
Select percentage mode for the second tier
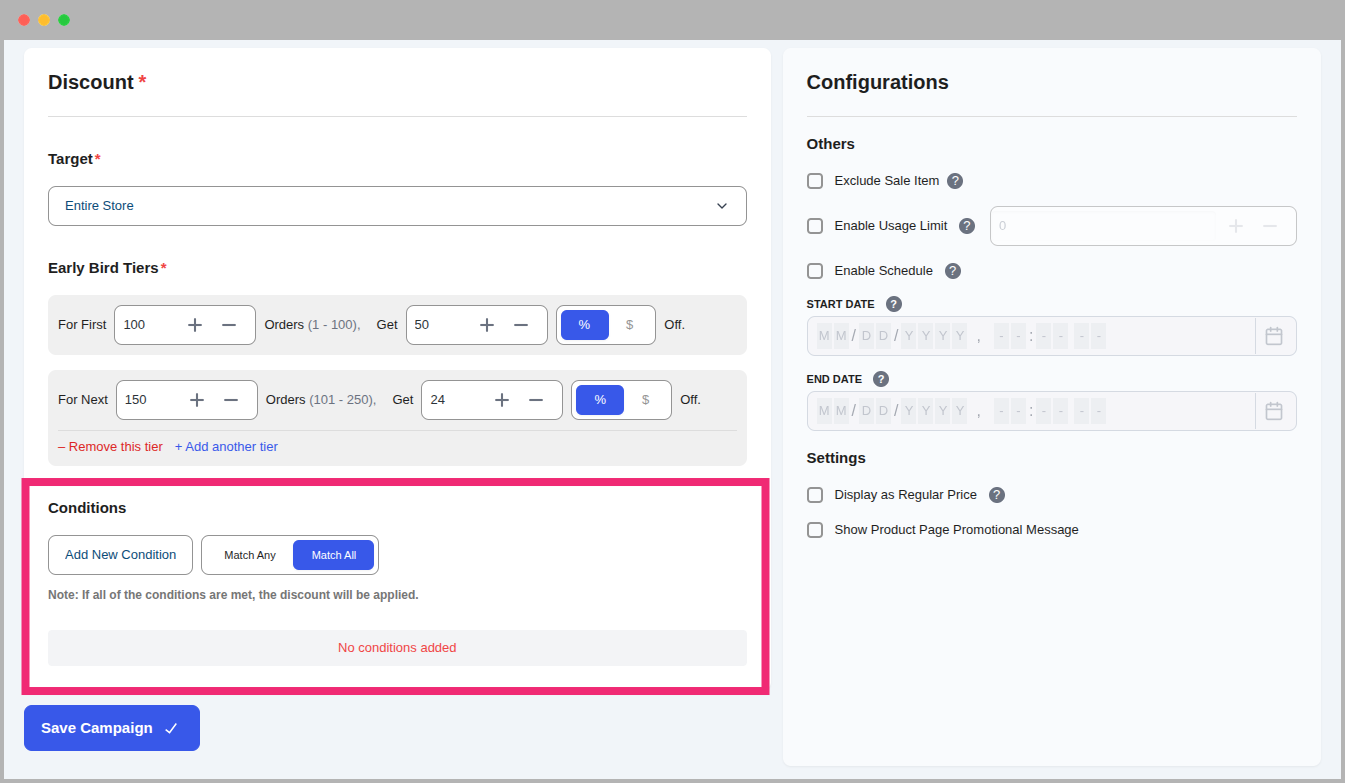pyautogui.click(x=599, y=399)
